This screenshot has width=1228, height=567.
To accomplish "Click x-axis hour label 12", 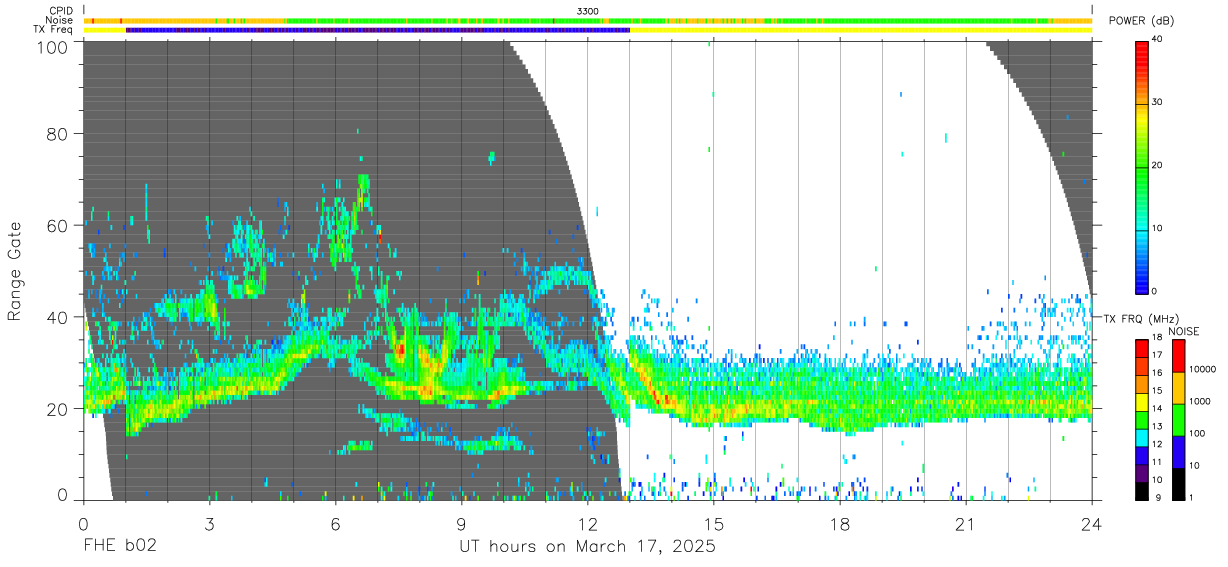I will (587, 524).
